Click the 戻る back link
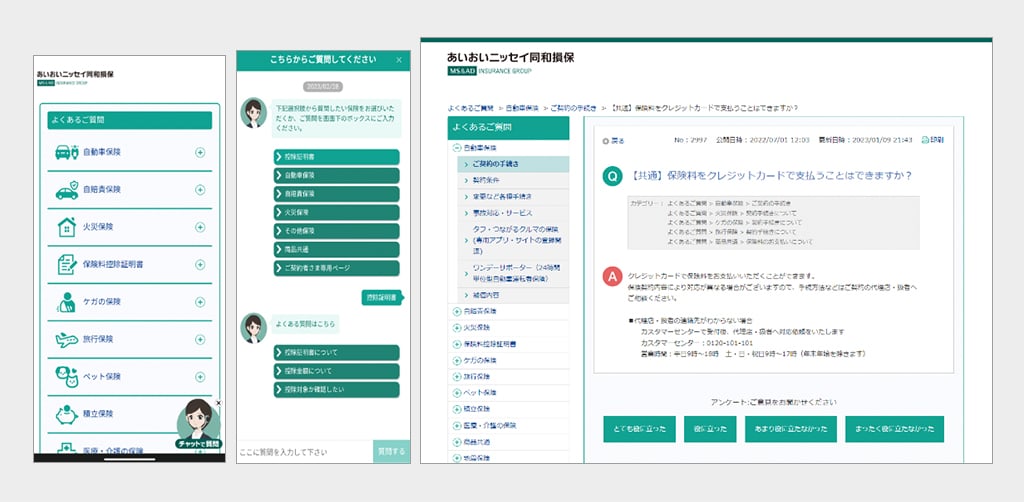1024x502 pixels. coord(612,141)
